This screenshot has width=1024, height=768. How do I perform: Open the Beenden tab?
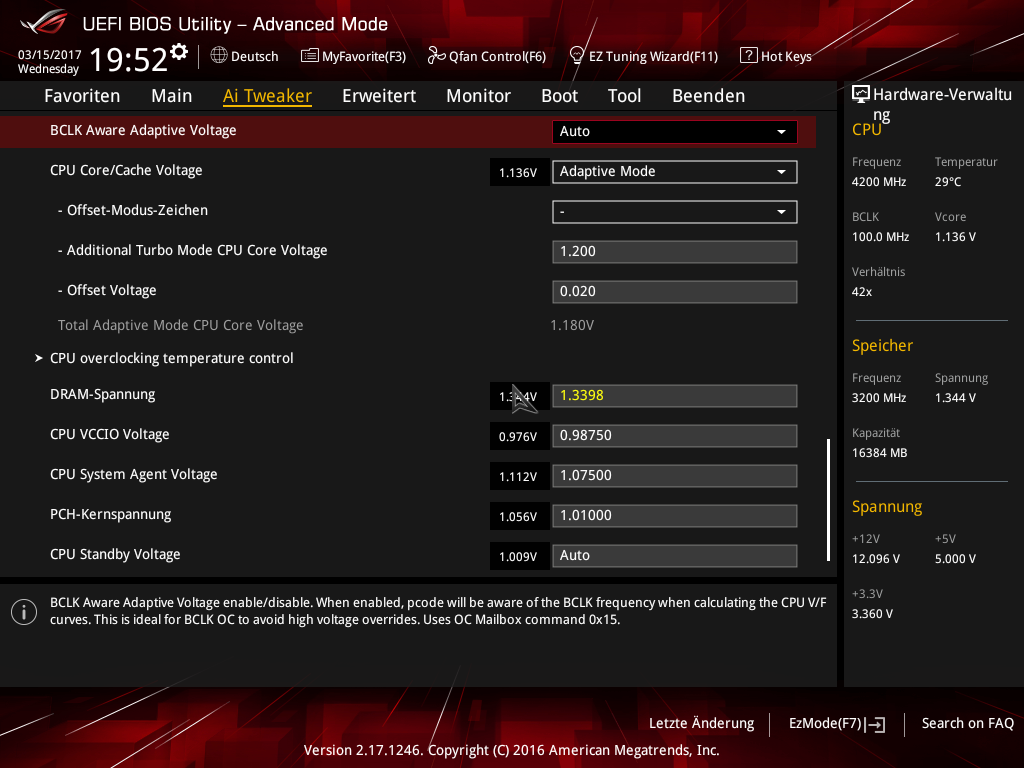[709, 96]
